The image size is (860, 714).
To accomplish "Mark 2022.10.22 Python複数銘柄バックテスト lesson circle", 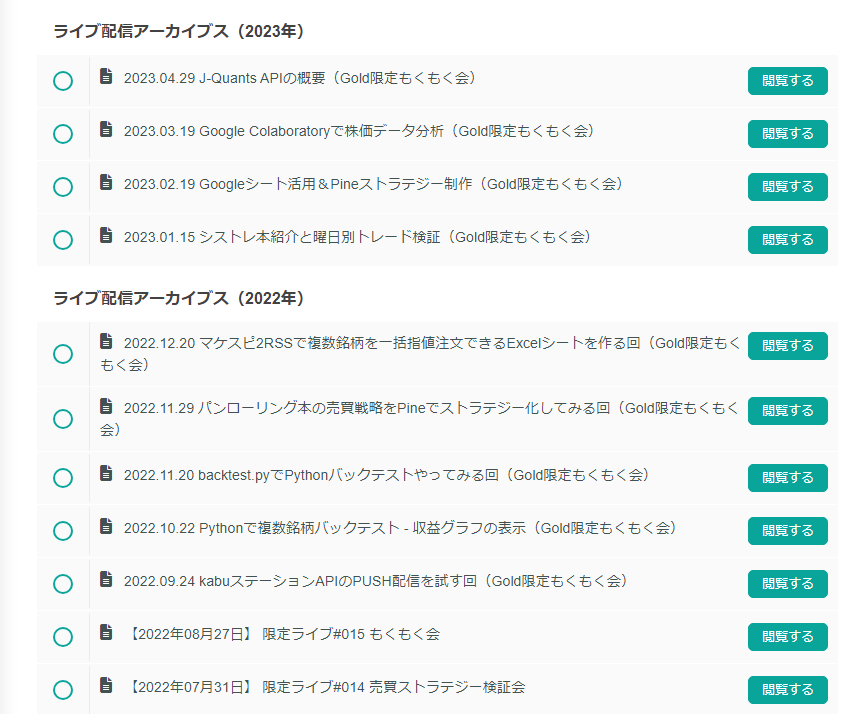I will tap(63, 531).
